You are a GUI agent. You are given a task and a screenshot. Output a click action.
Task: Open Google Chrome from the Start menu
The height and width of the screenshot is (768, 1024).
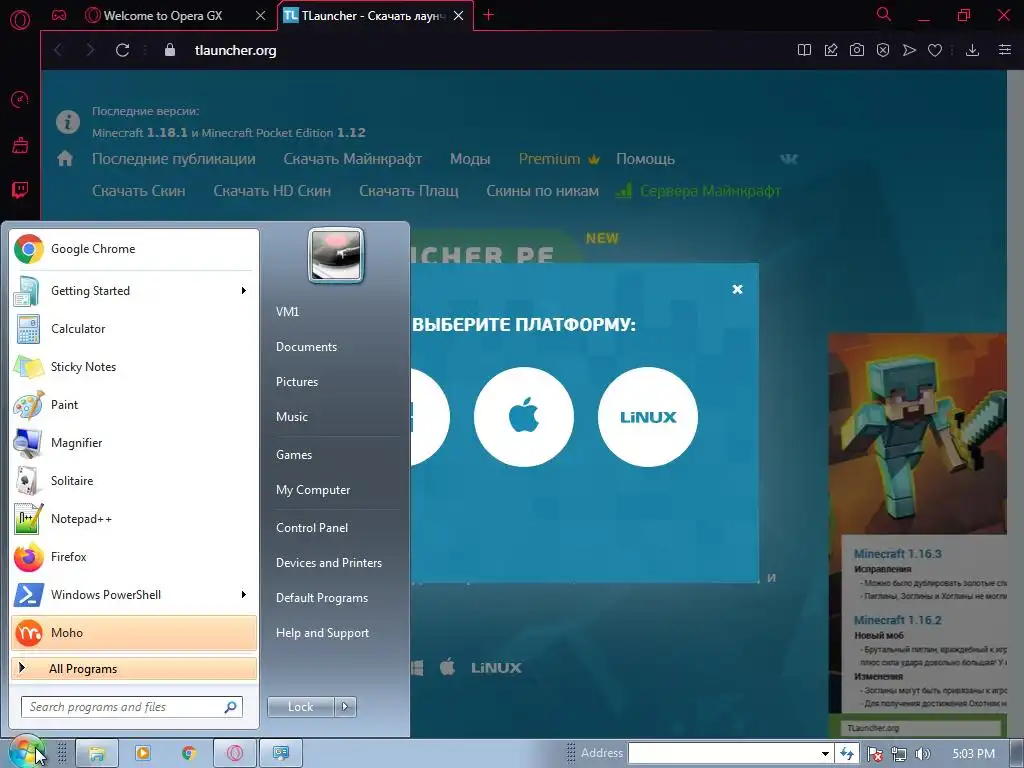[x=134, y=249]
